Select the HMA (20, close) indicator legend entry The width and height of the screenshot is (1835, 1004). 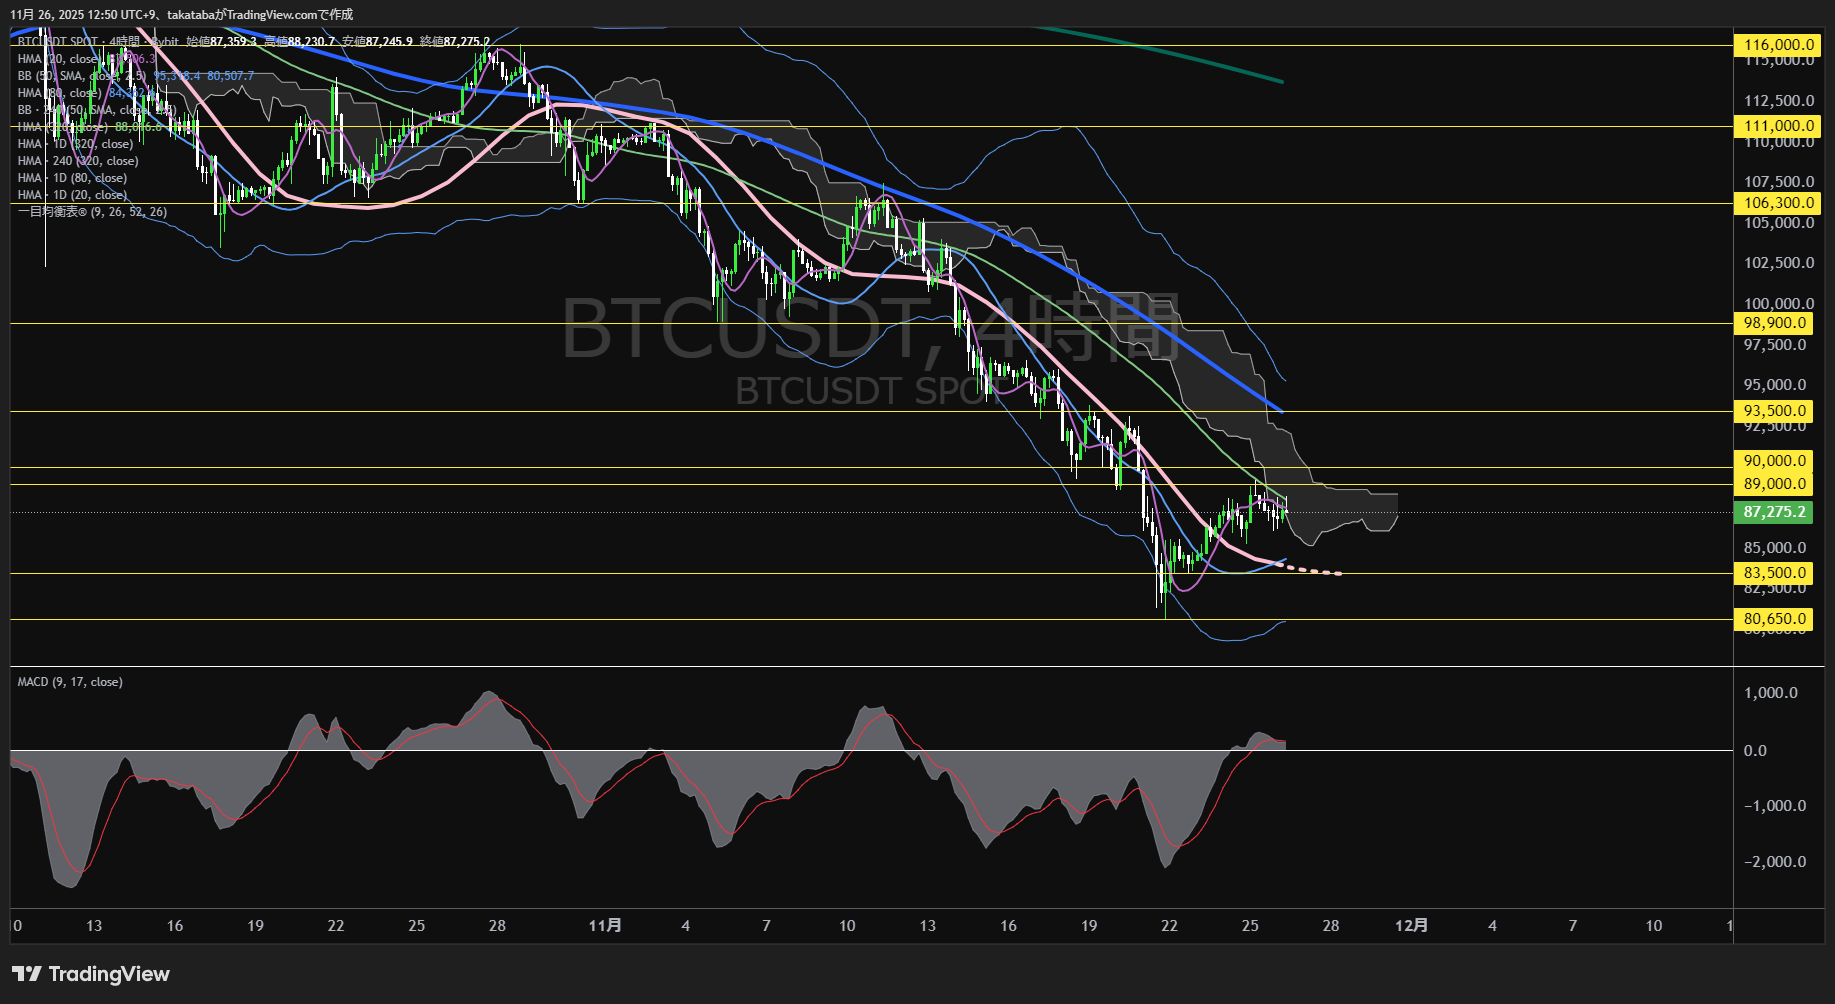(x=60, y=58)
